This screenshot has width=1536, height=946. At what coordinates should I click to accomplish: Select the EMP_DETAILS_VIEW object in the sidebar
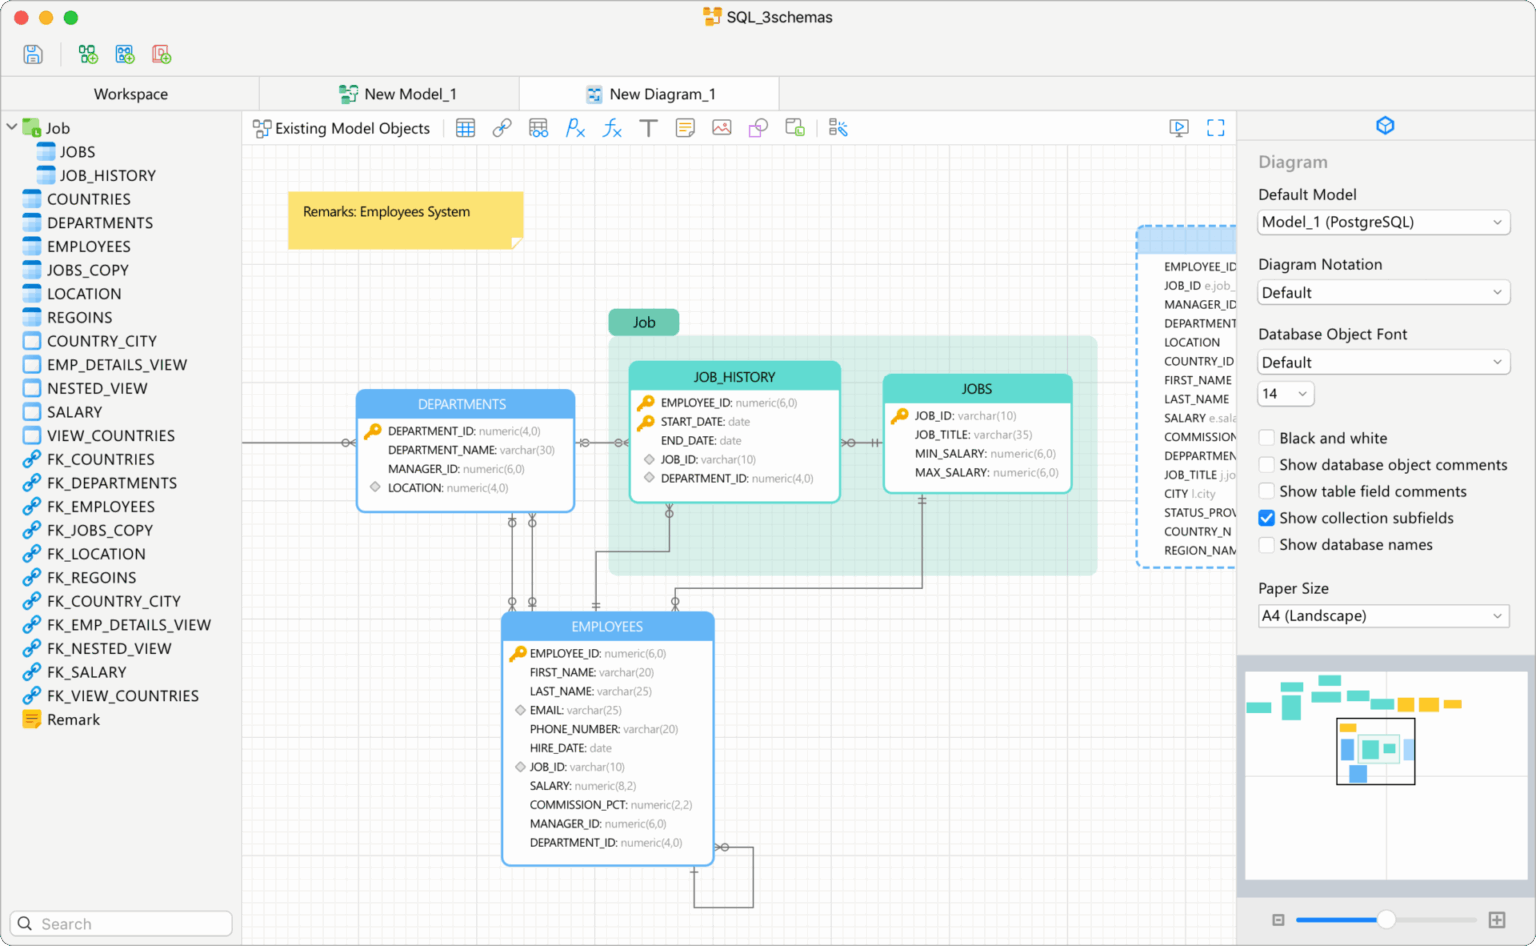click(116, 364)
